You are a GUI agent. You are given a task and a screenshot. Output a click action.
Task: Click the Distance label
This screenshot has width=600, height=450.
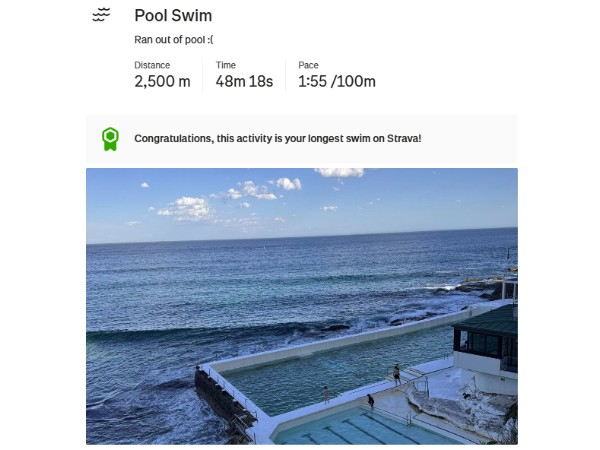pyautogui.click(x=153, y=66)
